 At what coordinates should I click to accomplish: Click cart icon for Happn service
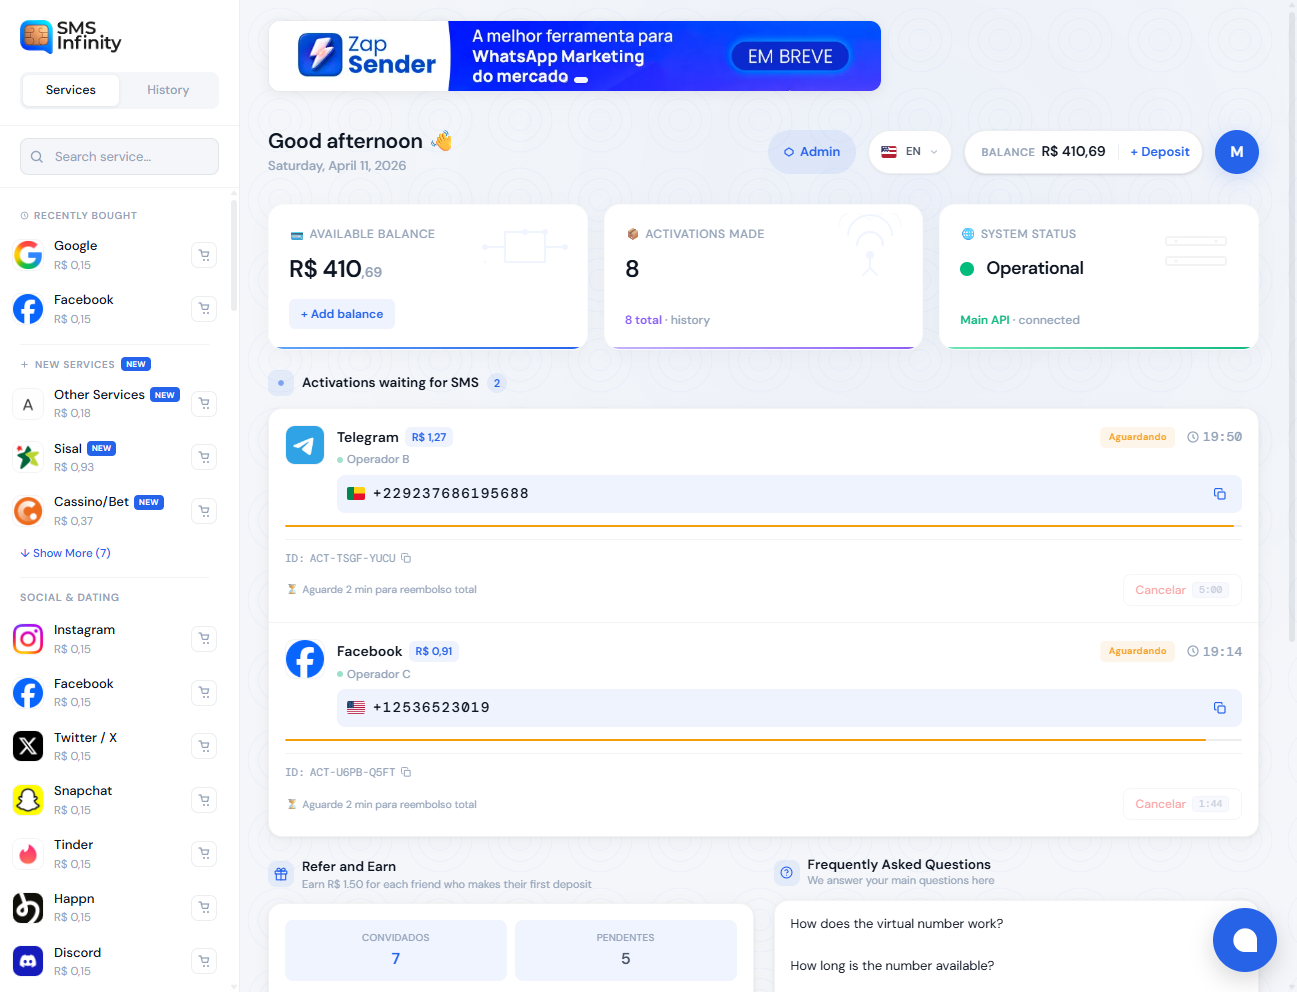click(204, 907)
